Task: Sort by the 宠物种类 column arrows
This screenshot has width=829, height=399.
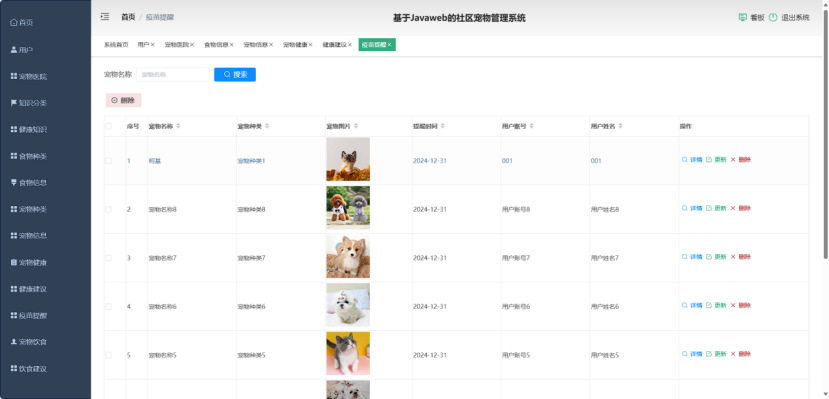Action: coord(267,126)
